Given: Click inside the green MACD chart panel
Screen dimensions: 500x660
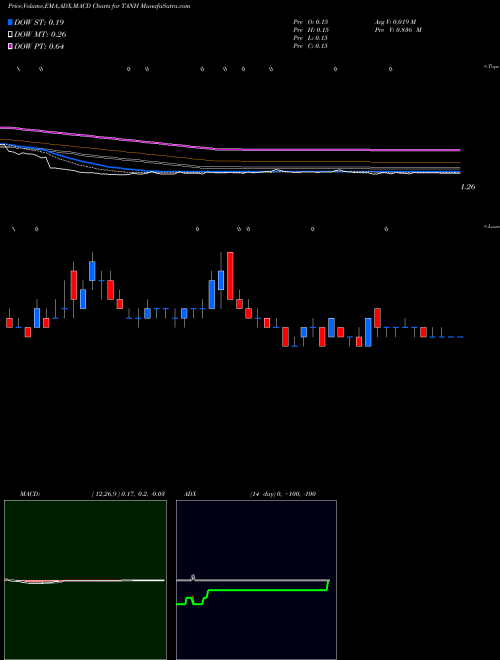Looking at the screenshot, I should 85,580.
